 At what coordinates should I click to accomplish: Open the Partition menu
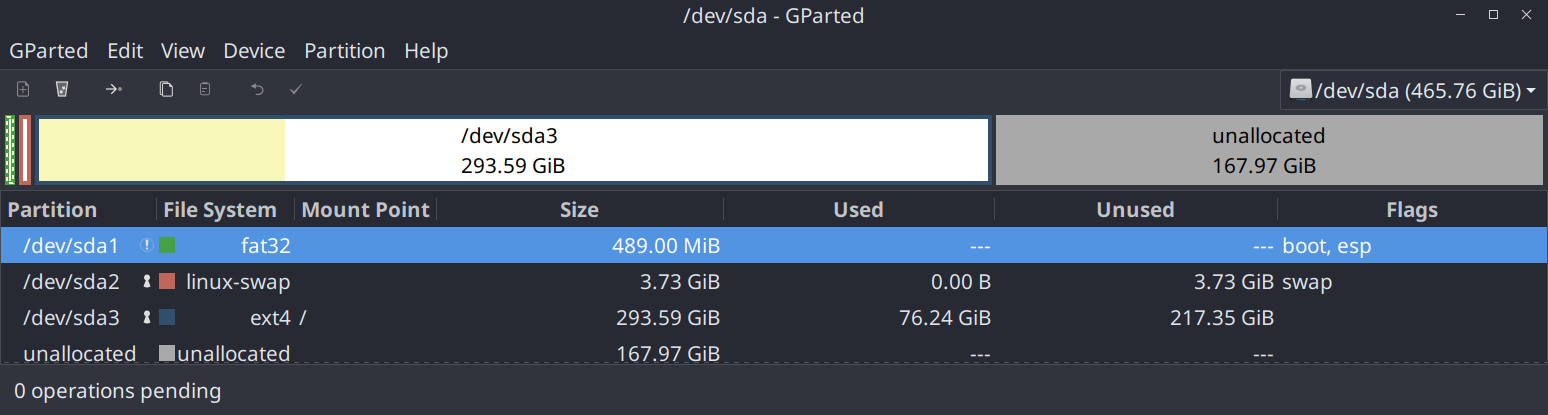coord(344,51)
